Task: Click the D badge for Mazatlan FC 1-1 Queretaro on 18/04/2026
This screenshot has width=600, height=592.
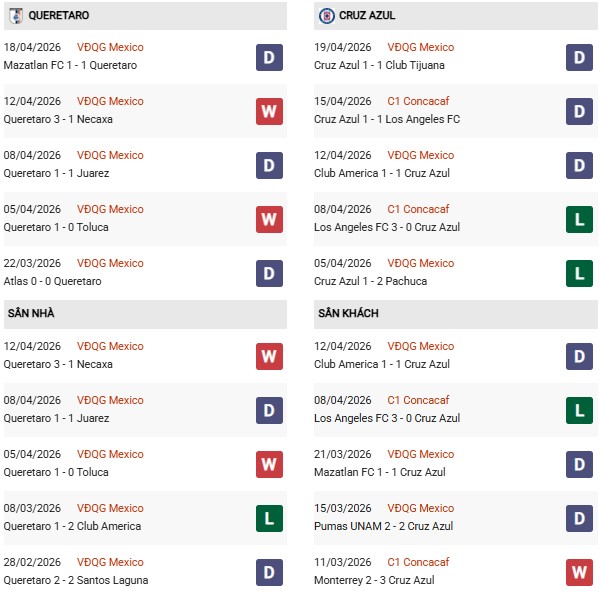Action: pyautogui.click(x=269, y=57)
